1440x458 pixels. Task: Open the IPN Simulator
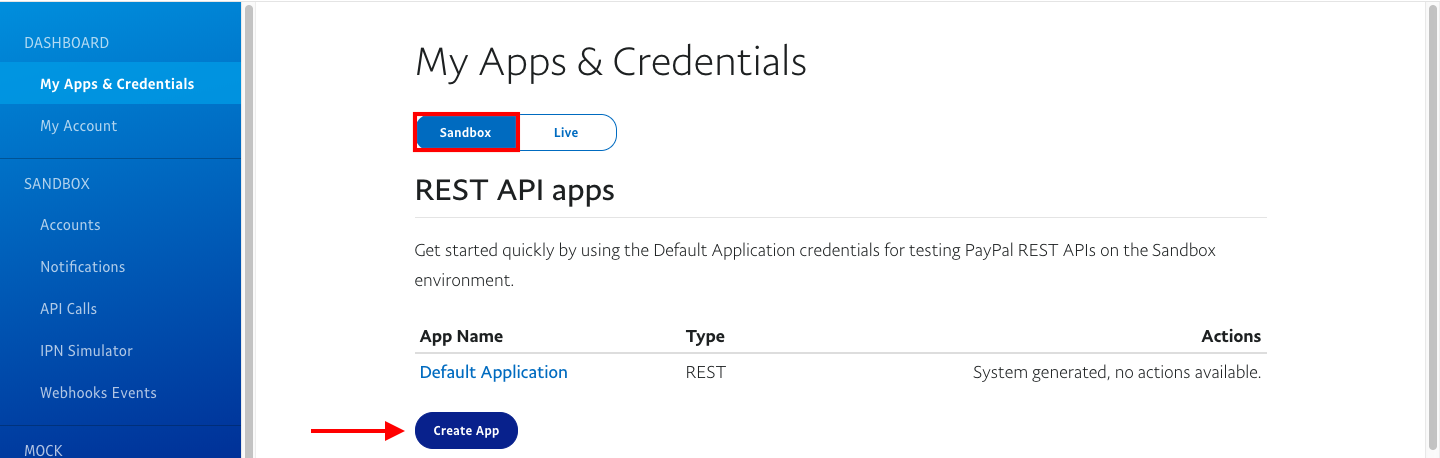click(x=86, y=351)
